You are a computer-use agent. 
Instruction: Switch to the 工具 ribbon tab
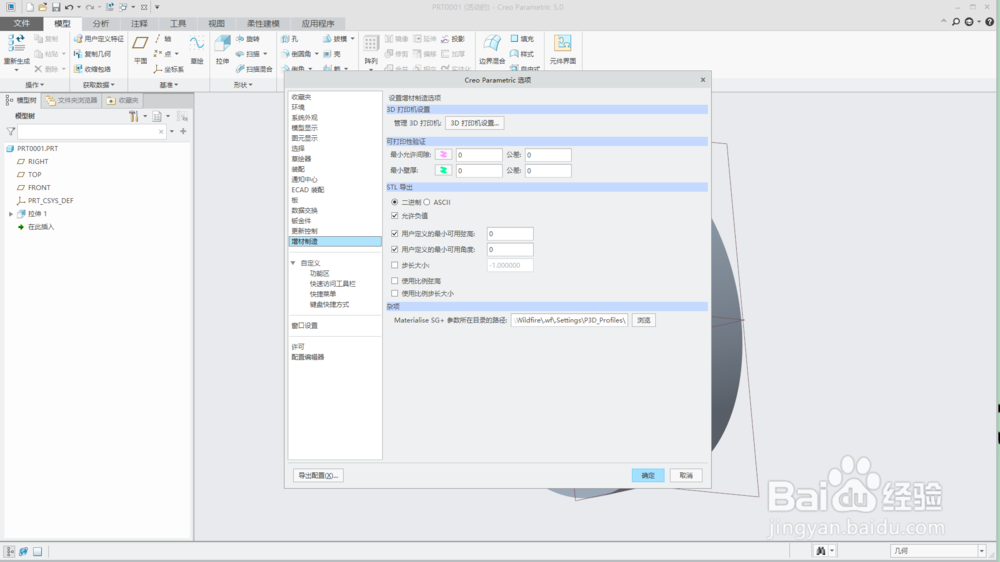(178, 24)
